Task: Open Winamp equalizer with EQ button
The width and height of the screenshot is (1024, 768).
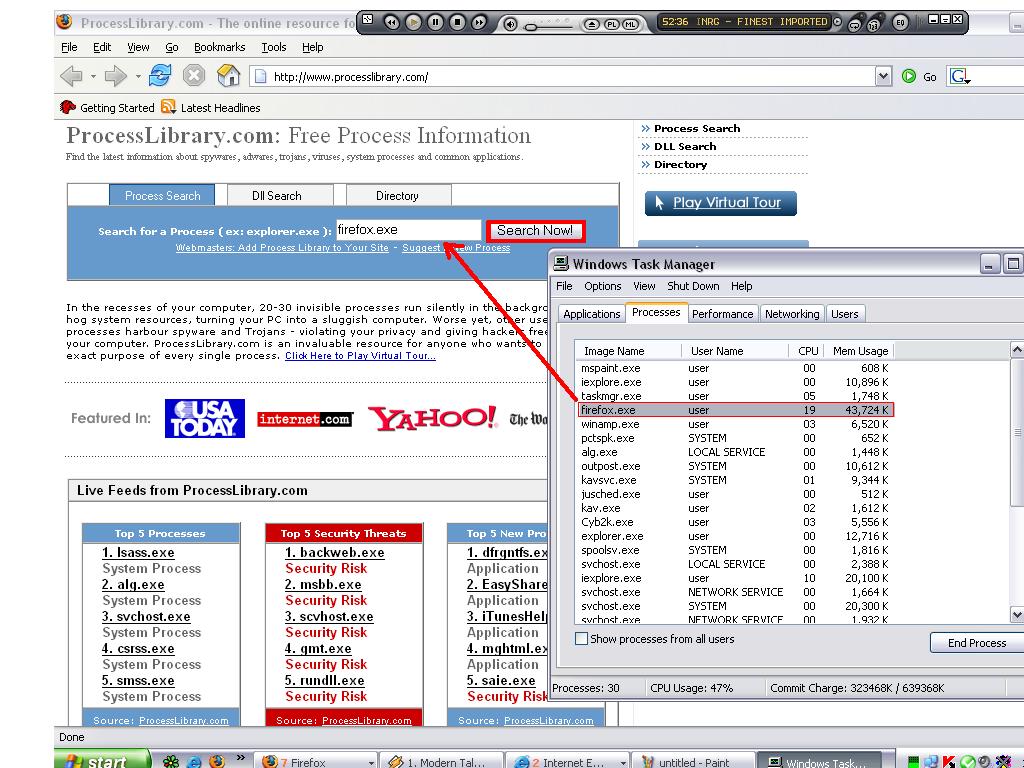Action: pos(901,22)
